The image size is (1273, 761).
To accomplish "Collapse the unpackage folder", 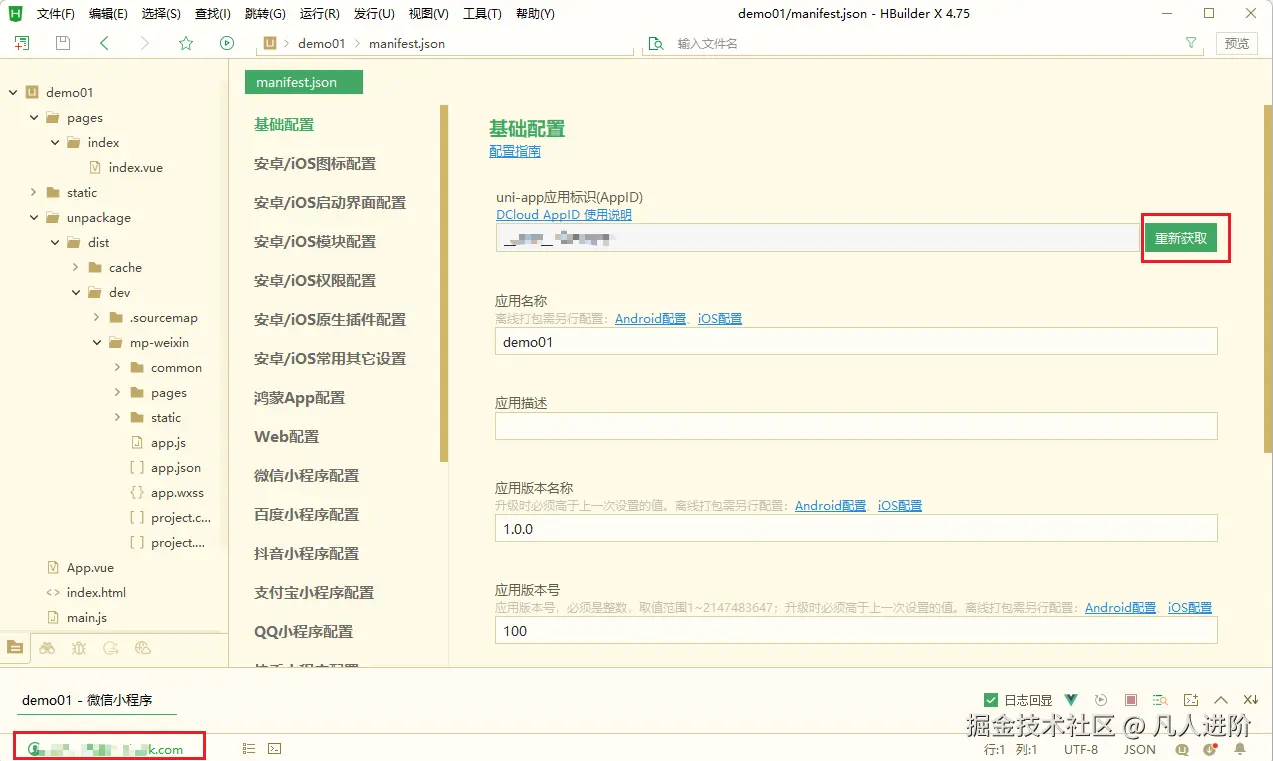I will pyautogui.click(x=34, y=217).
